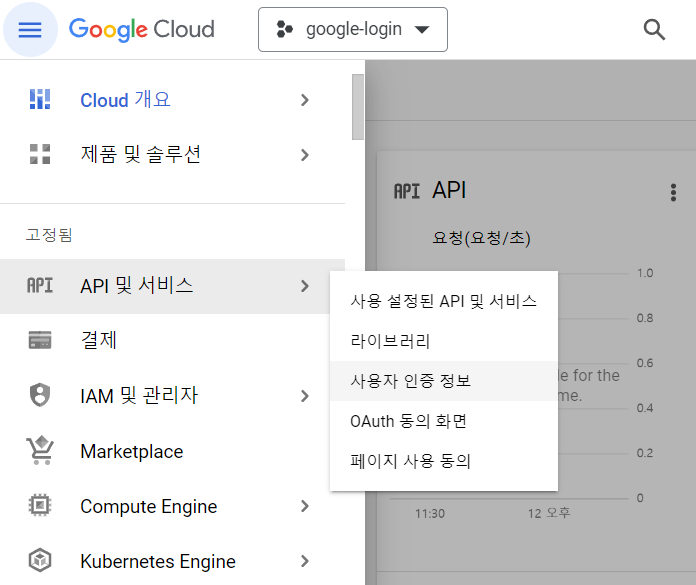Select 사용자 인증 정보 from submenu
Image resolution: width=696 pixels, height=585 pixels.
pos(410,381)
